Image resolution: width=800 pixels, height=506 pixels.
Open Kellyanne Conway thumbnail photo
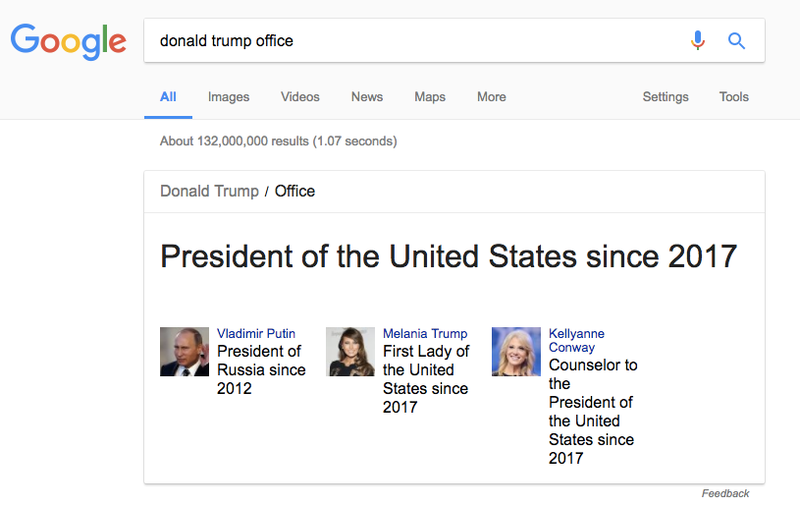click(516, 351)
